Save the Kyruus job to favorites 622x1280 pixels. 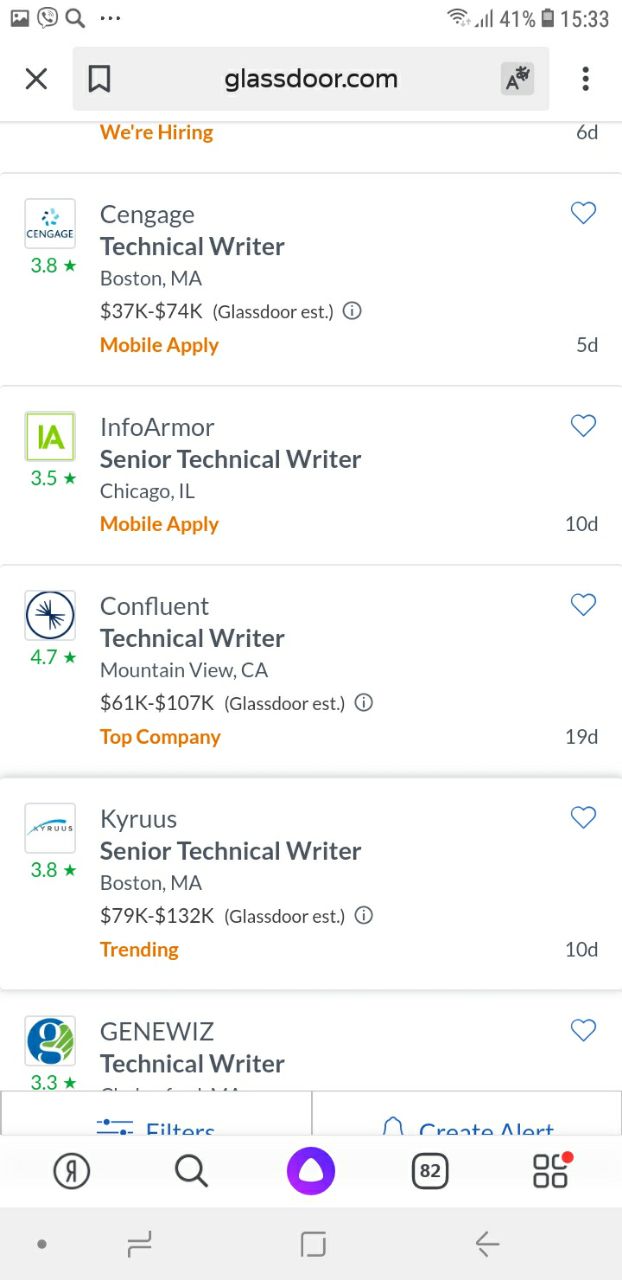(583, 818)
